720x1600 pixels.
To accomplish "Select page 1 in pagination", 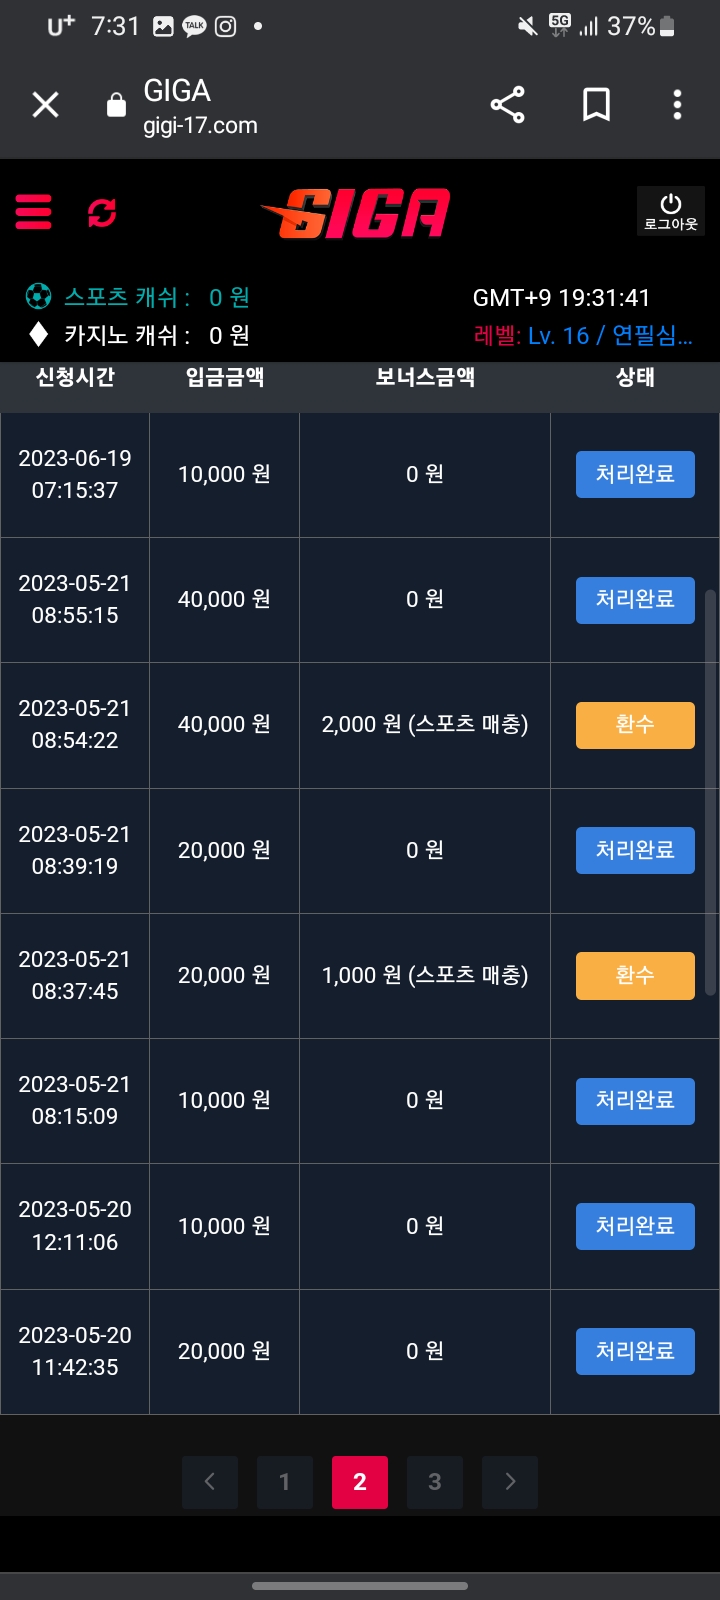I will point(285,1481).
